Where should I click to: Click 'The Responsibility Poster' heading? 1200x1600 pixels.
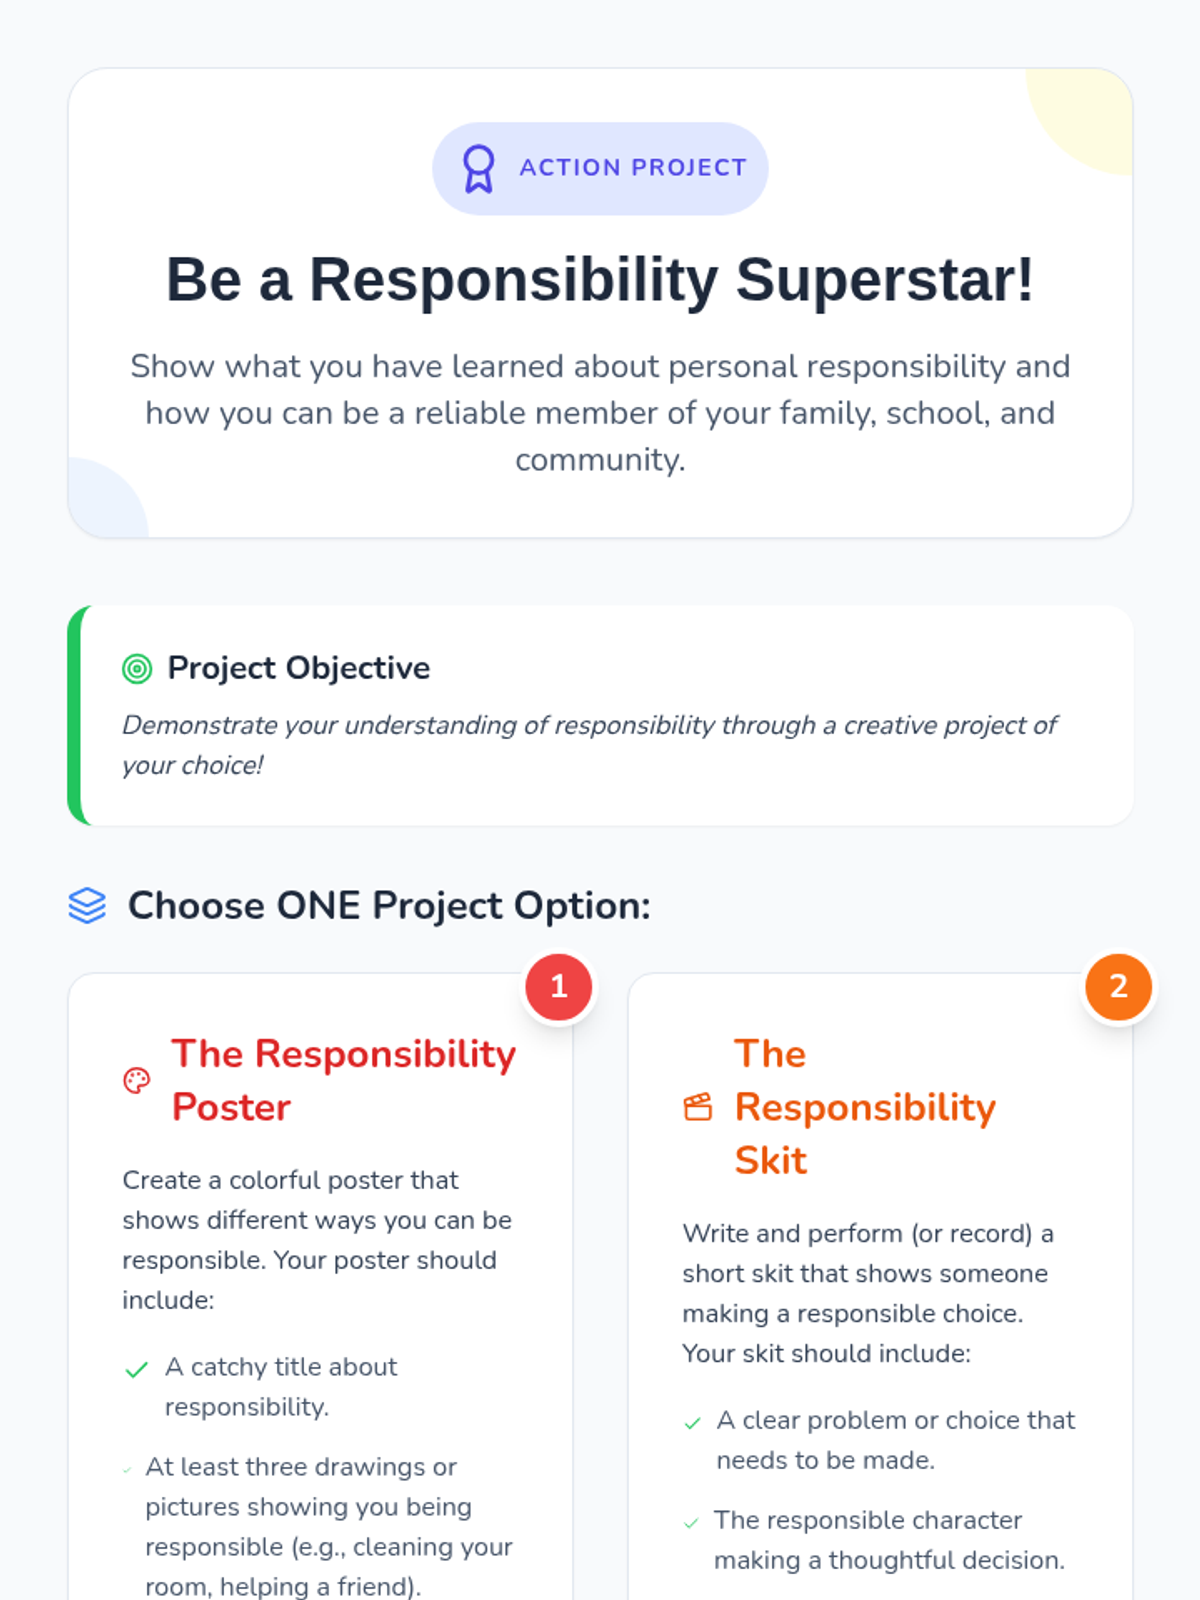click(x=344, y=1081)
